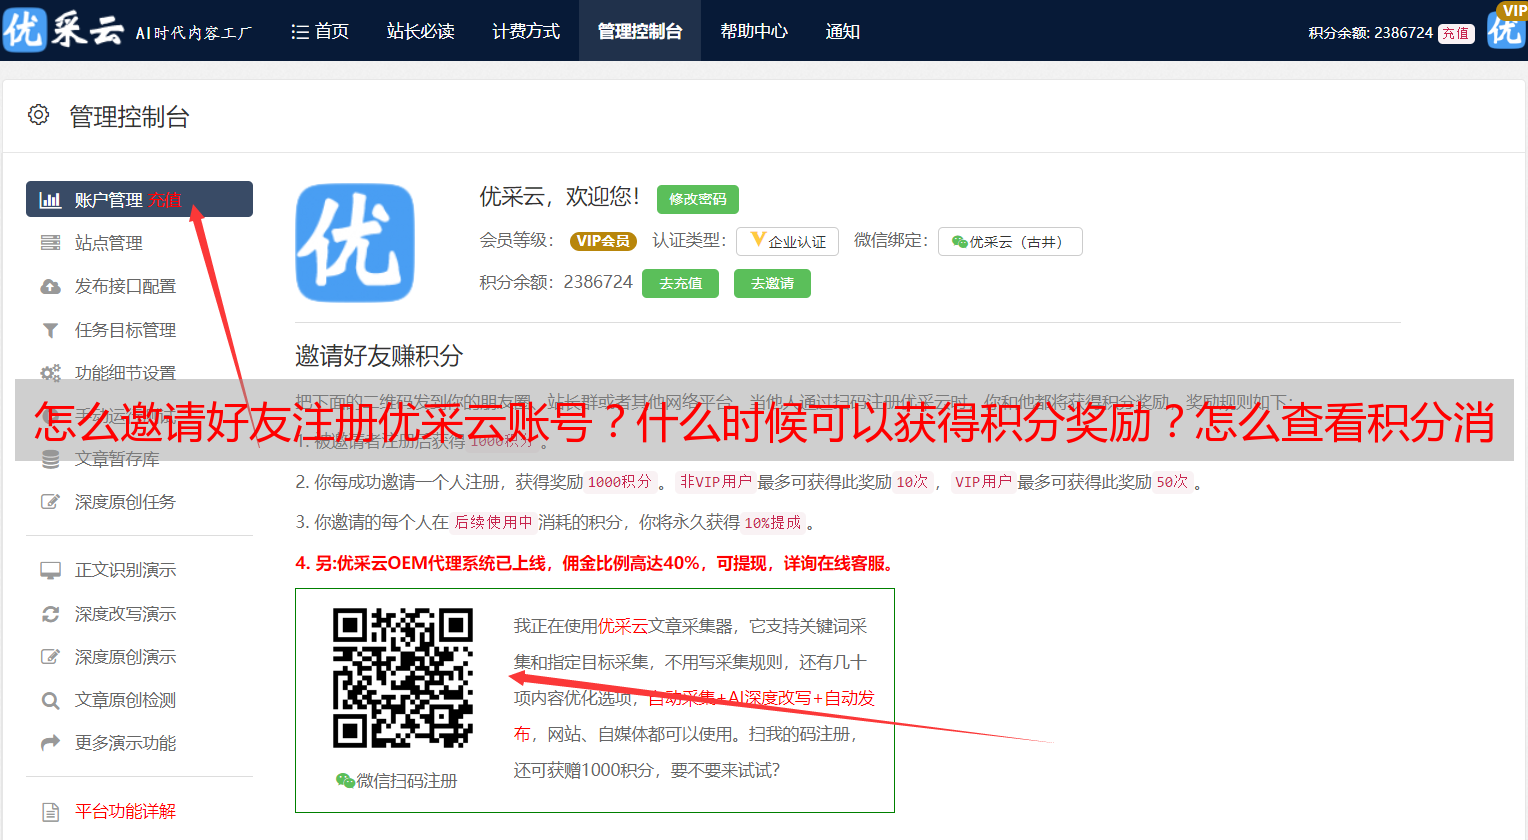This screenshot has height=840, width=1528.
Task: Click the 非VIP用户 tag in rule 2
Action: point(715,482)
